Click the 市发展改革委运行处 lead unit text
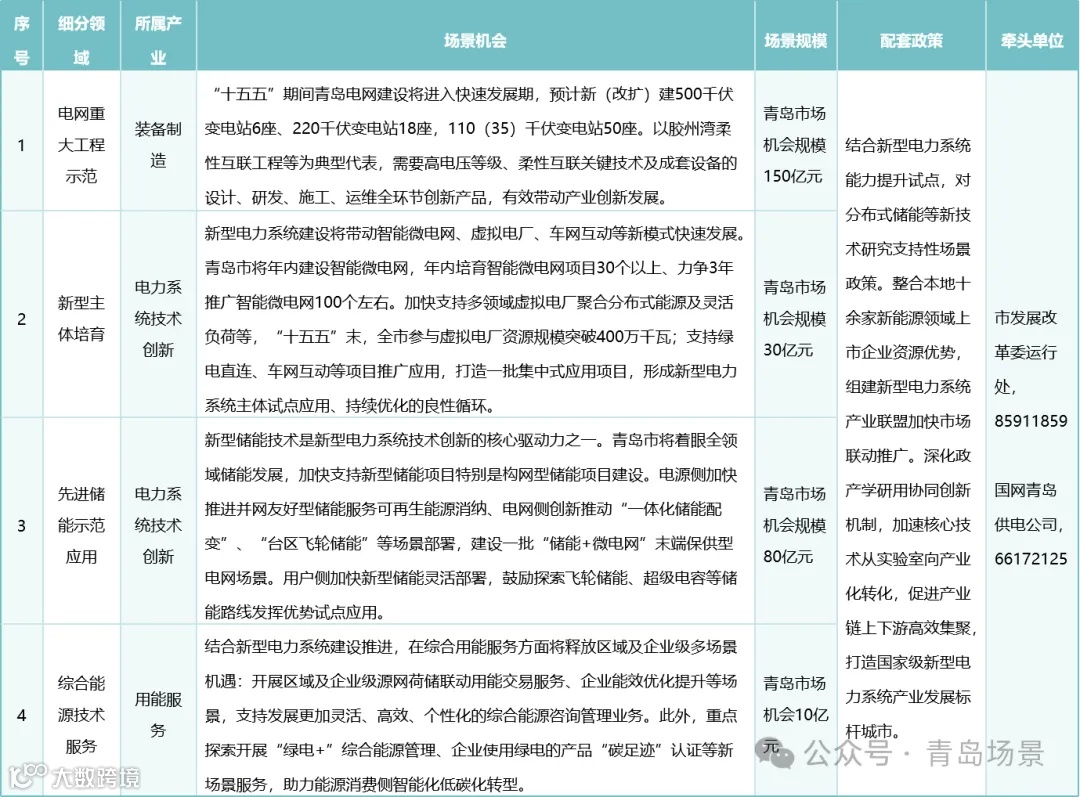1080x797 pixels. (1026, 352)
